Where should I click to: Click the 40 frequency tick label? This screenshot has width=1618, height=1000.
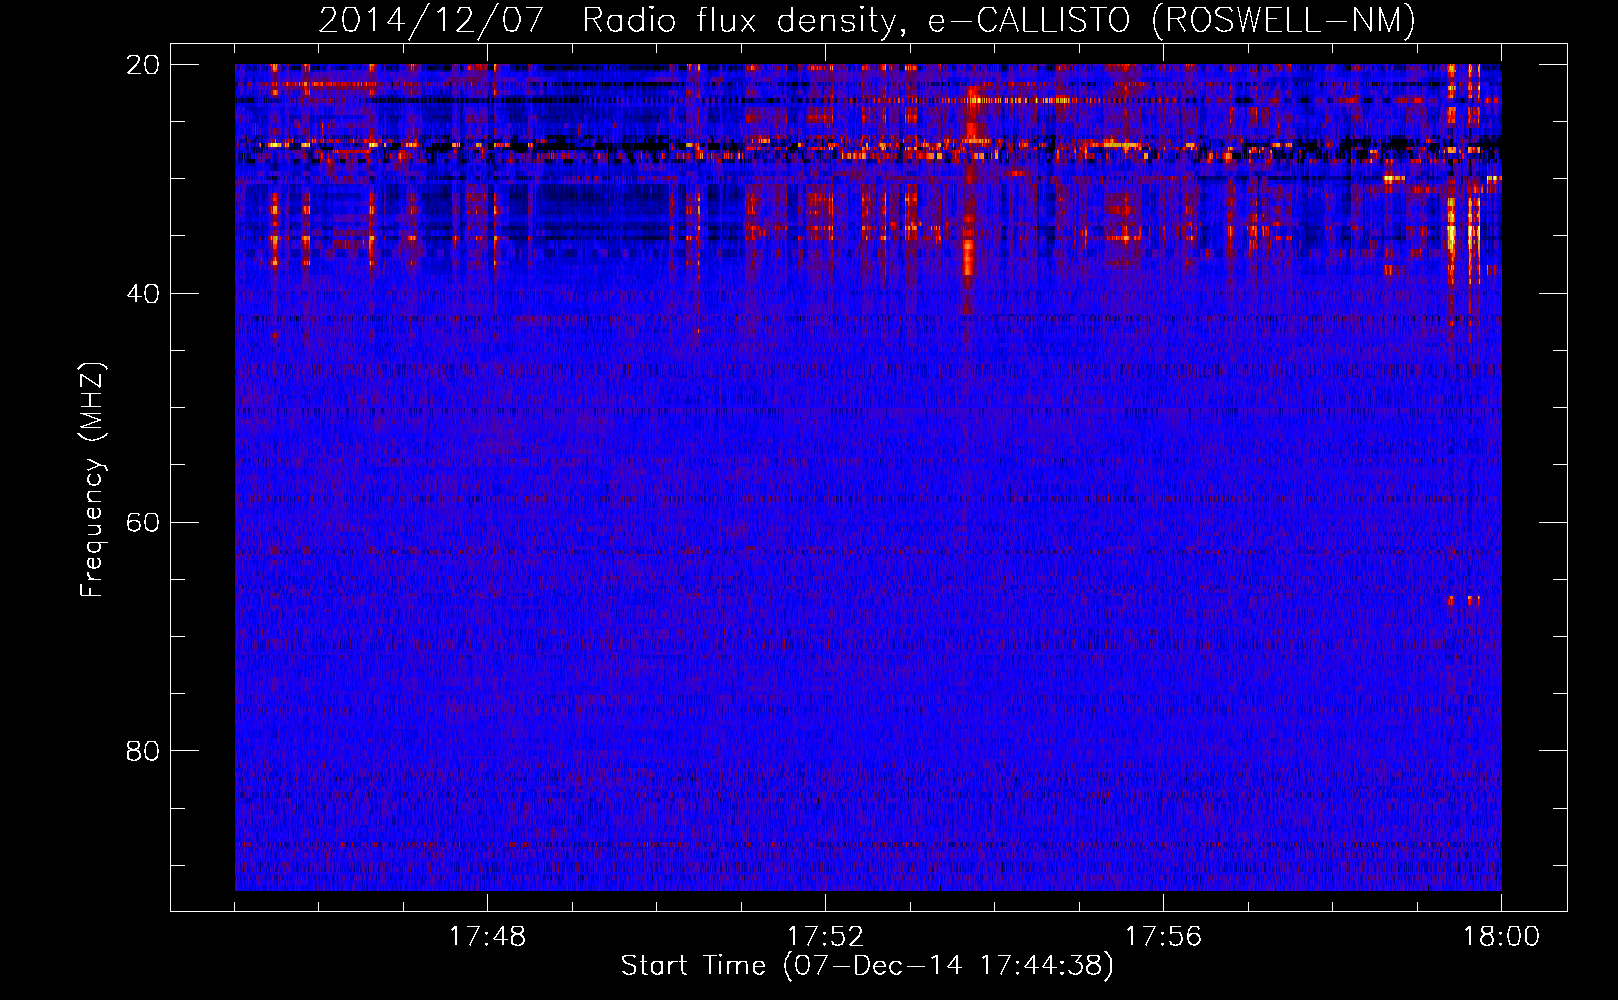tap(143, 294)
